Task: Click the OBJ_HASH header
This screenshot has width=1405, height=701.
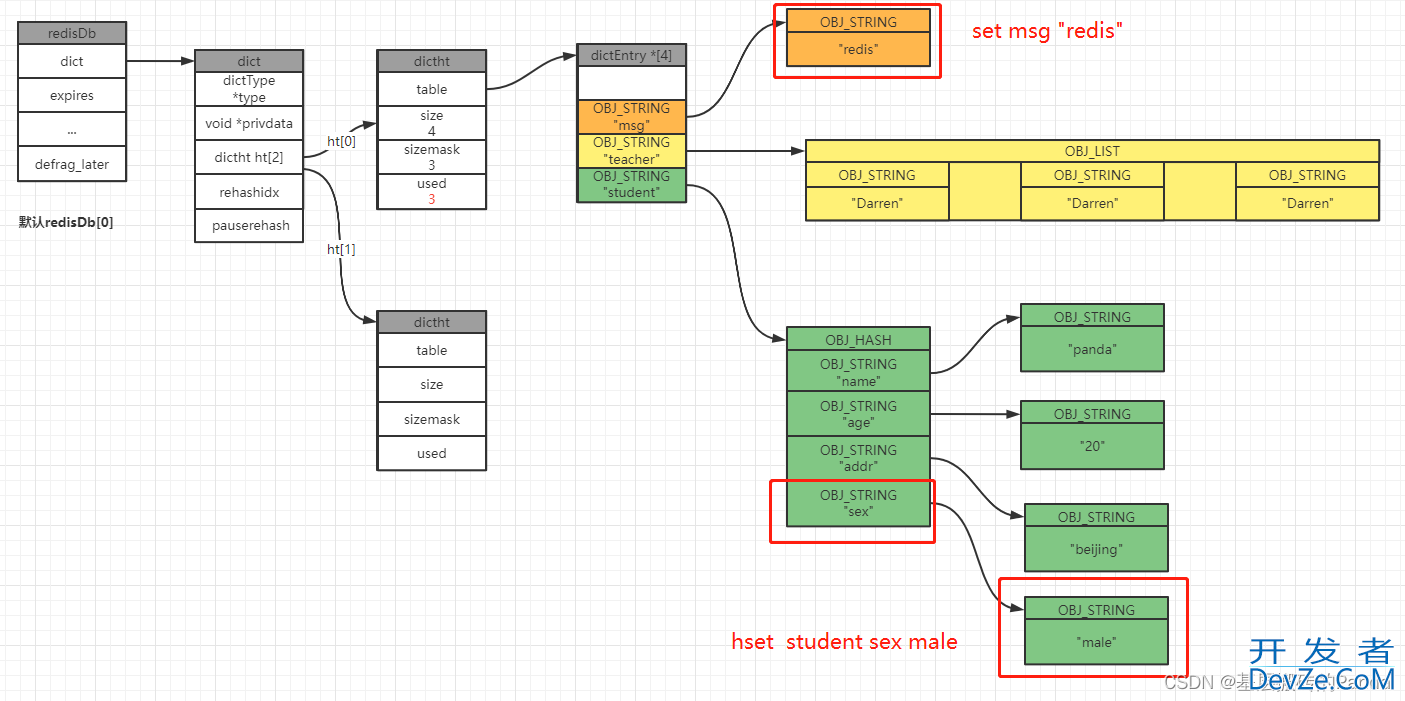Action: point(858,338)
